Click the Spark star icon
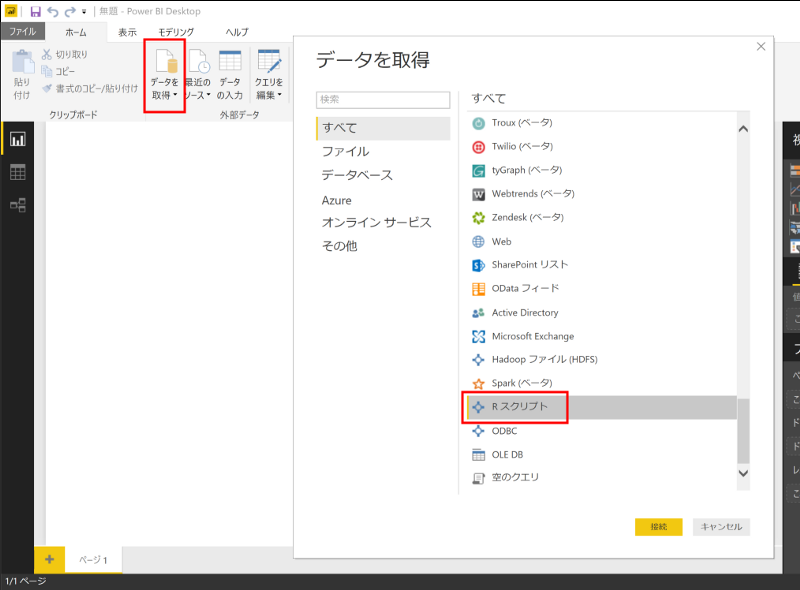 (x=478, y=383)
